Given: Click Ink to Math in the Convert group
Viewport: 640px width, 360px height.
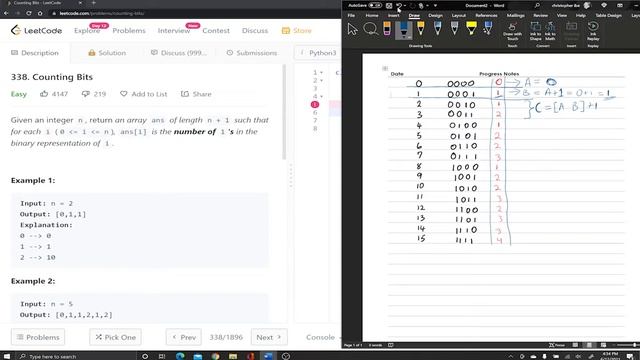Looking at the screenshot, I should click(x=550, y=31).
